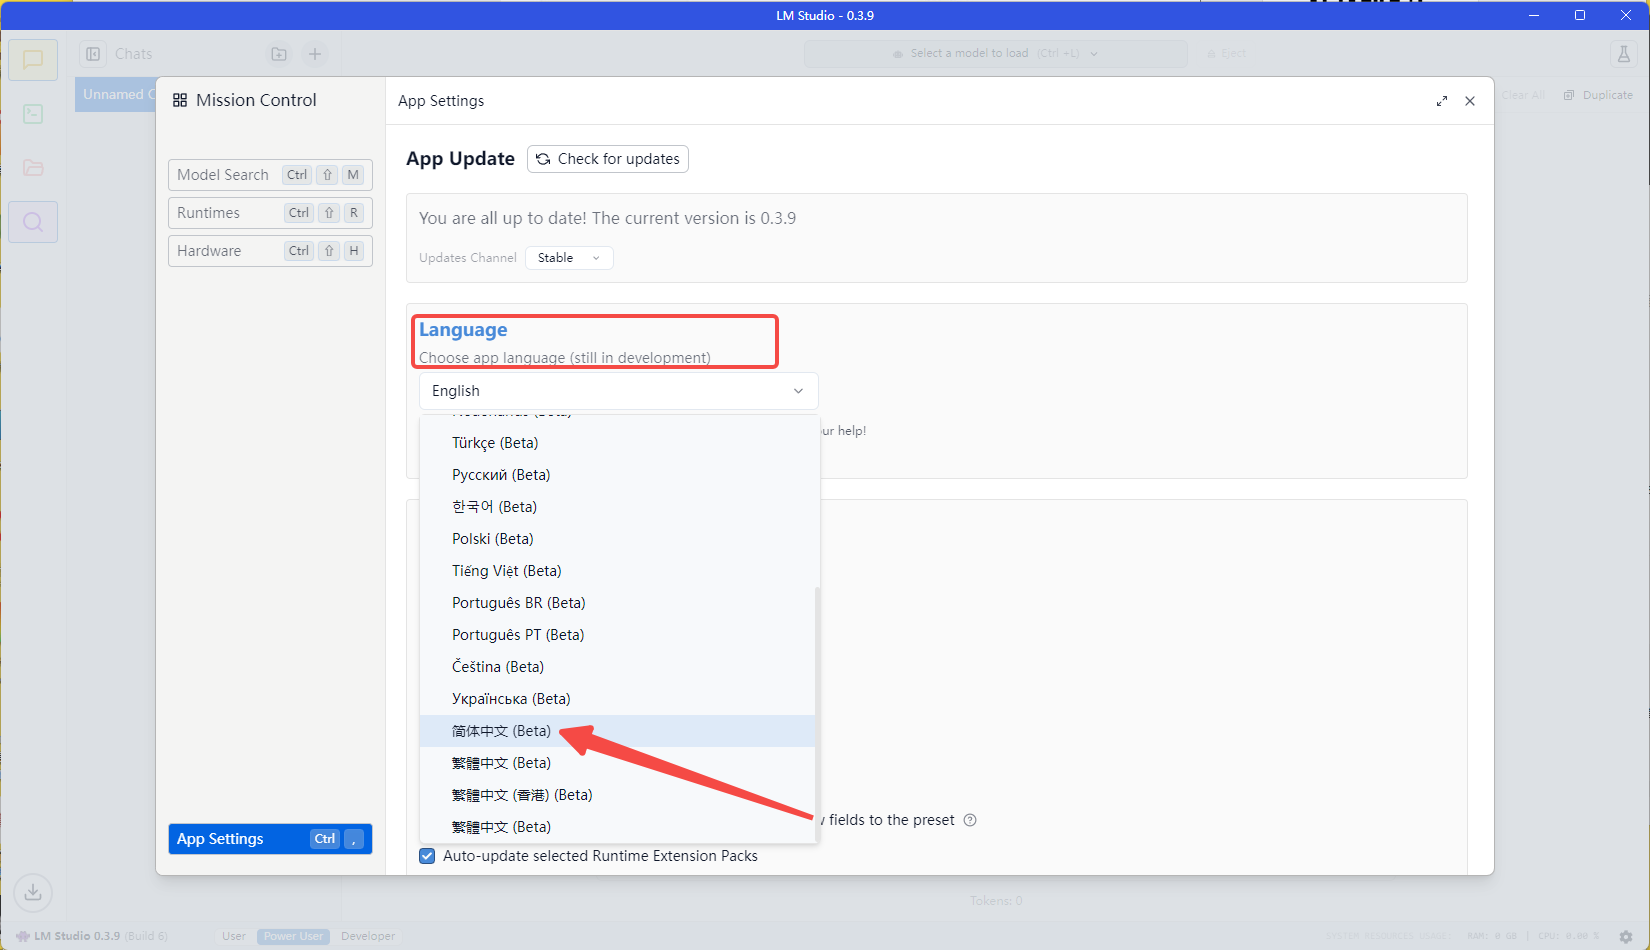Click the Eject model button

tap(1227, 54)
